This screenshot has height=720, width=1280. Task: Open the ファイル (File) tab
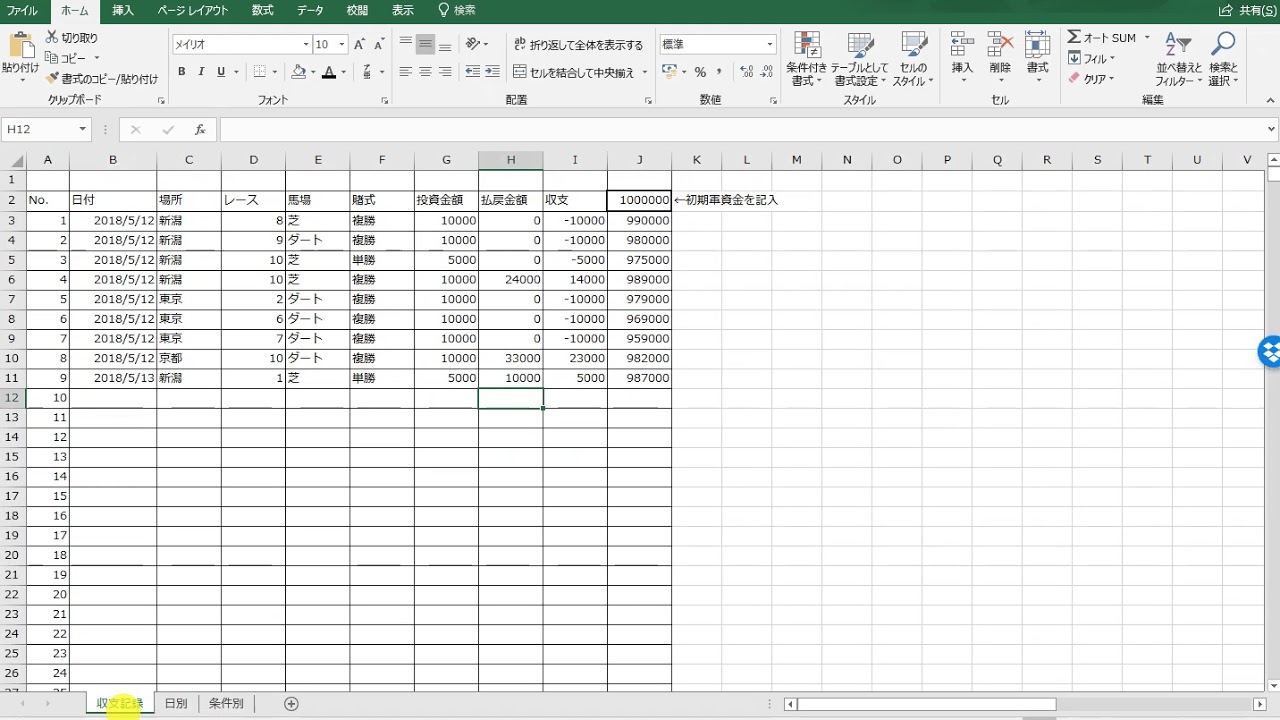22,10
